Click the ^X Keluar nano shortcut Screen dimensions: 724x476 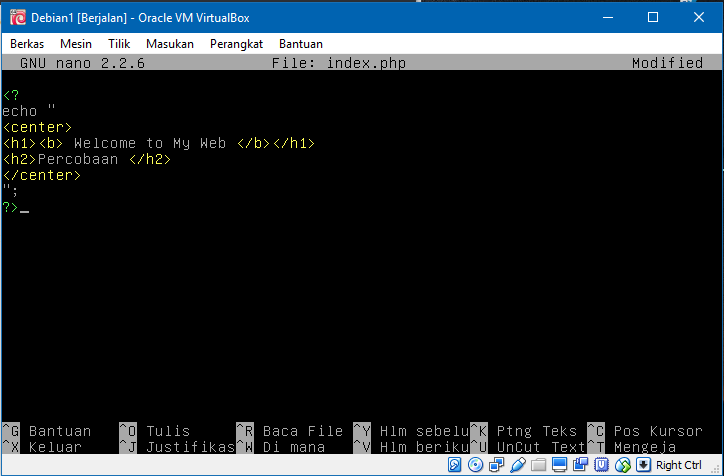[x=42, y=447]
